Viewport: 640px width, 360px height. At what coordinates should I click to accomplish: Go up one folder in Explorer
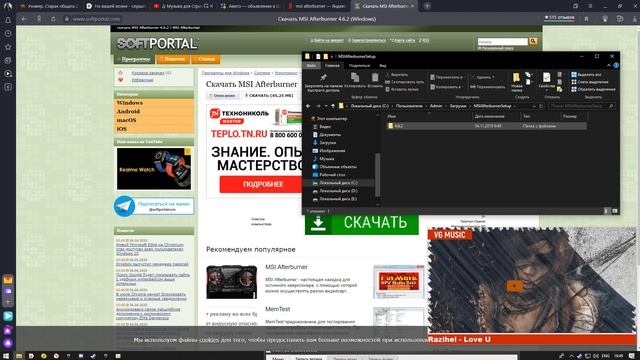pos(333,106)
